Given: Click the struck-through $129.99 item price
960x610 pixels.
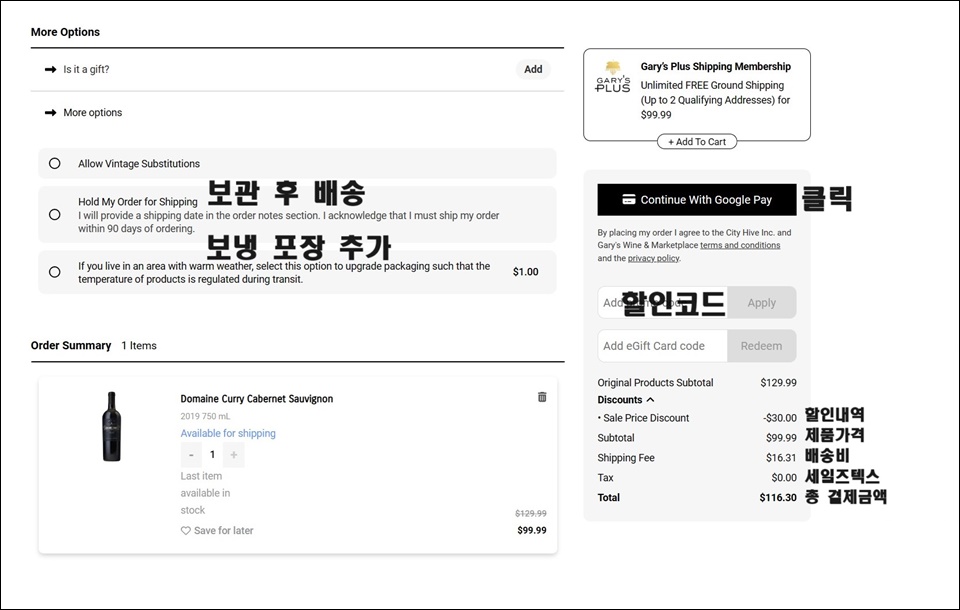Looking at the screenshot, I should 531,513.
